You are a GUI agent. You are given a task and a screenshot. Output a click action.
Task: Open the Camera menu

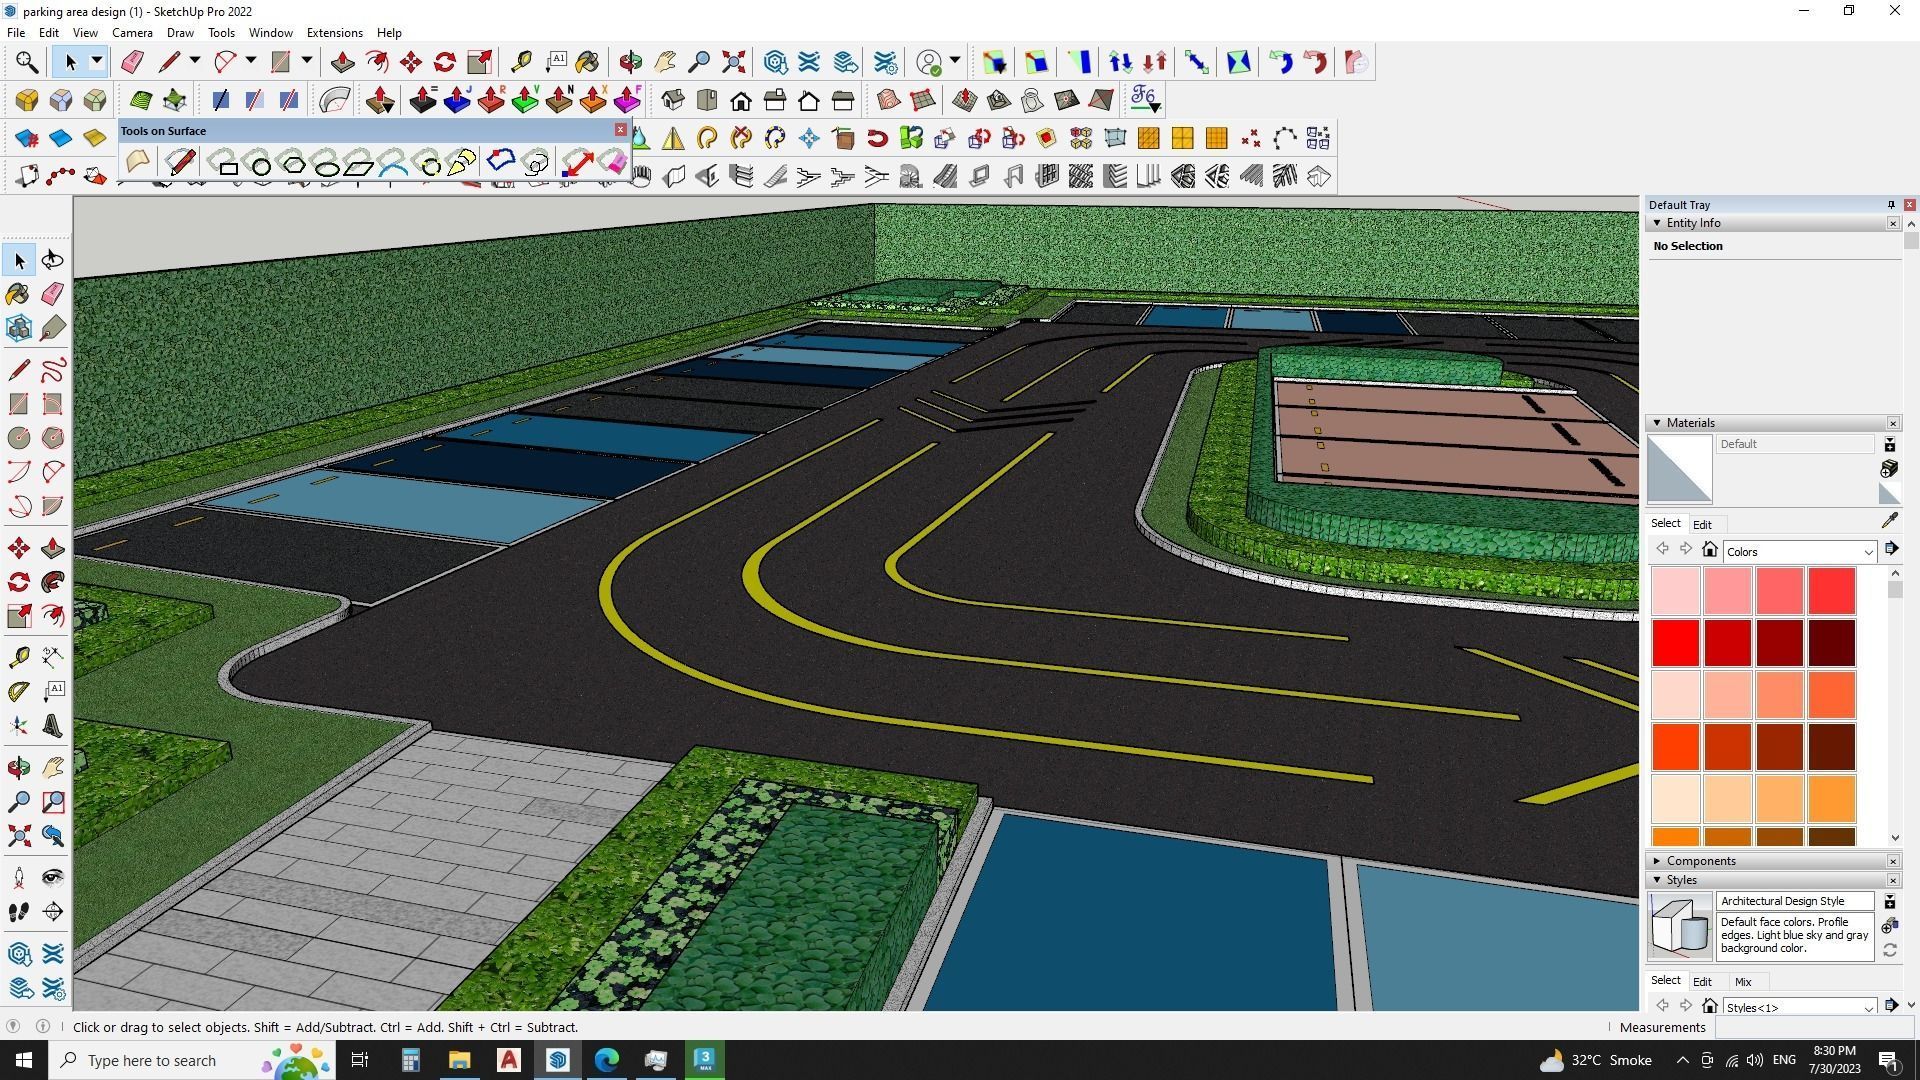(132, 33)
